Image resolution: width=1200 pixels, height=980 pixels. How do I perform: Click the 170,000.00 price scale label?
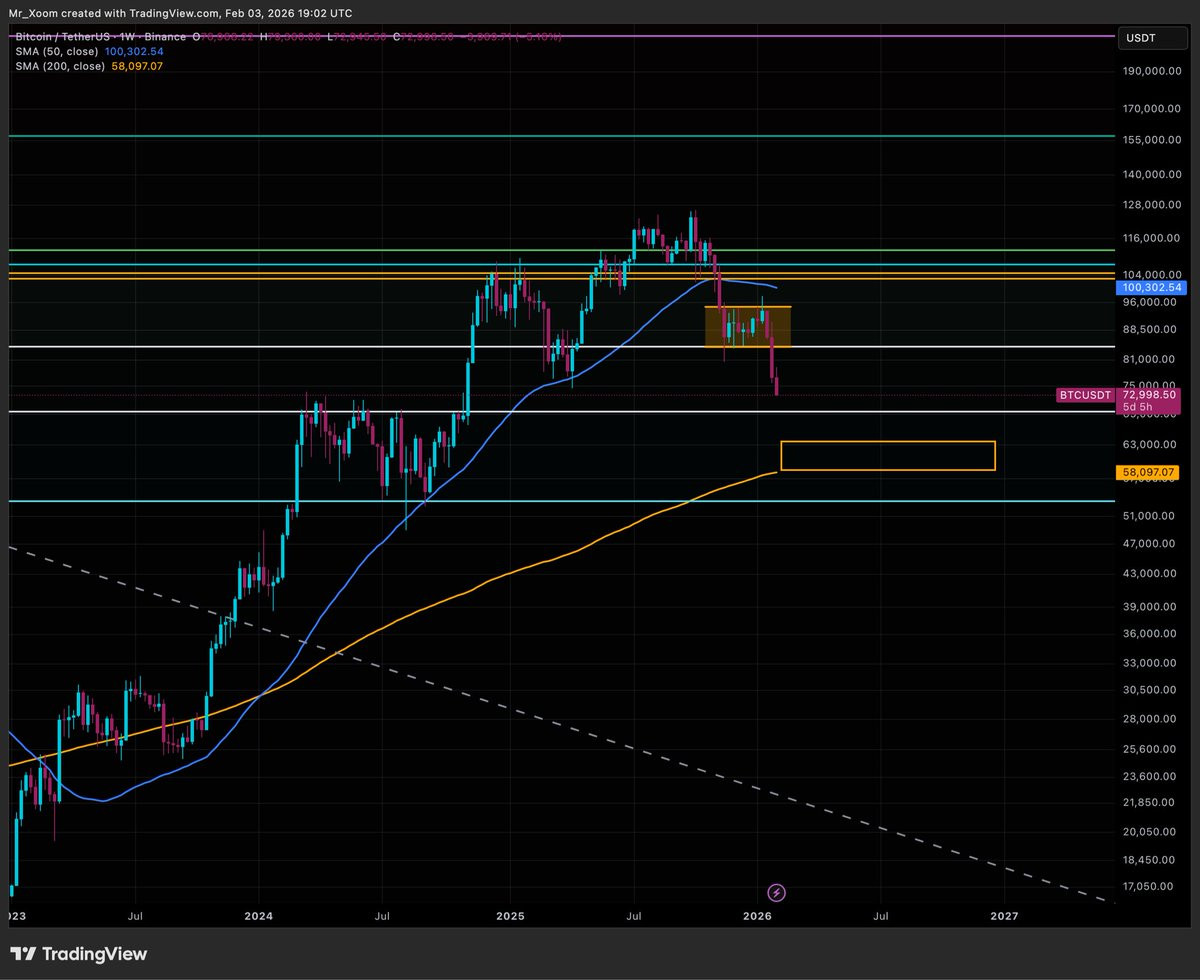[1151, 108]
